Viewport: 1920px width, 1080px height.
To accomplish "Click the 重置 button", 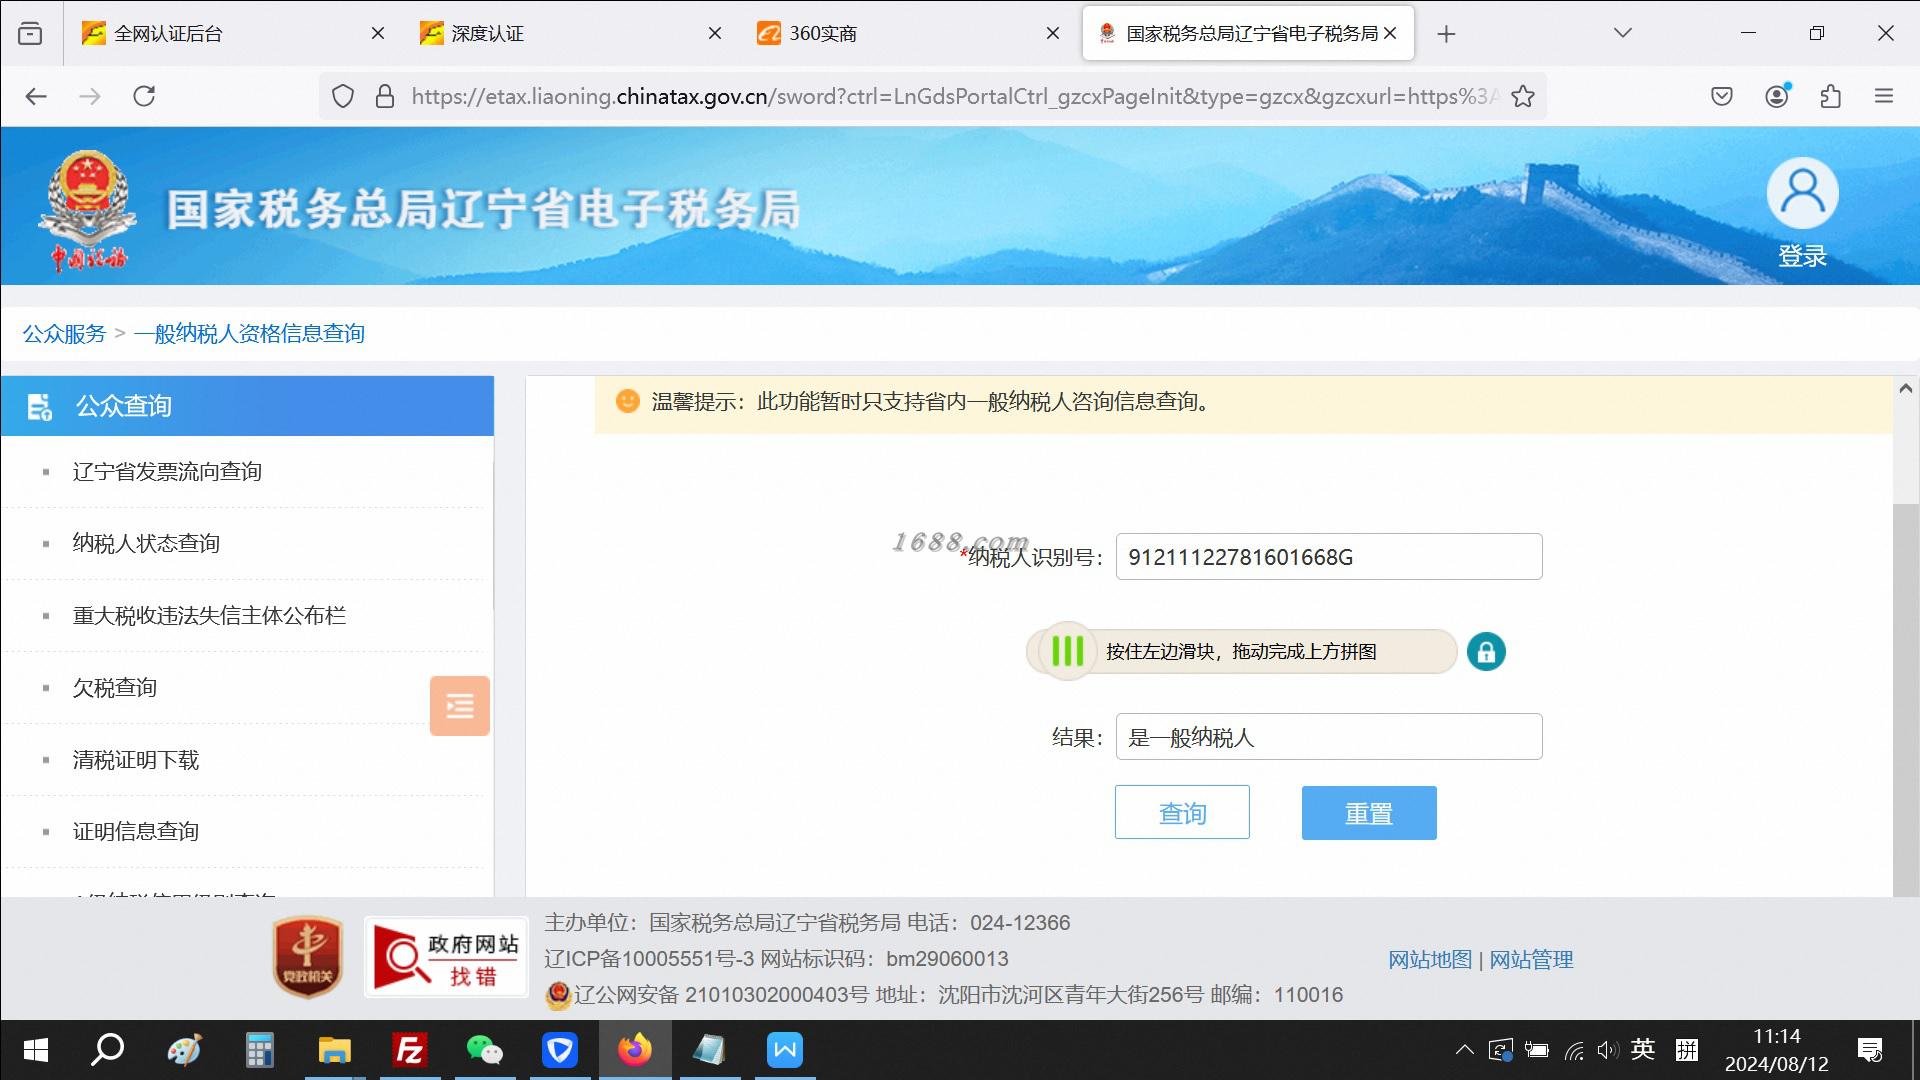I will (x=1369, y=813).
